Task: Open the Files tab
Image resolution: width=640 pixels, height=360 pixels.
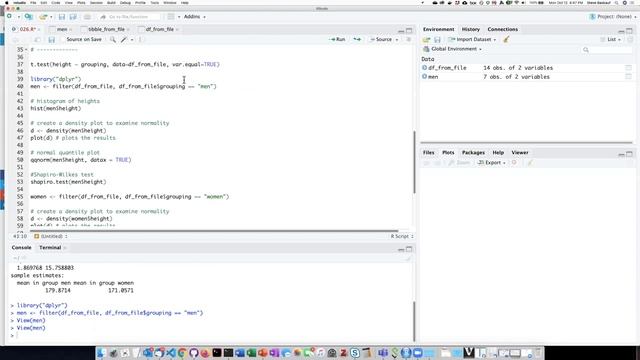Action: (429, 153)
